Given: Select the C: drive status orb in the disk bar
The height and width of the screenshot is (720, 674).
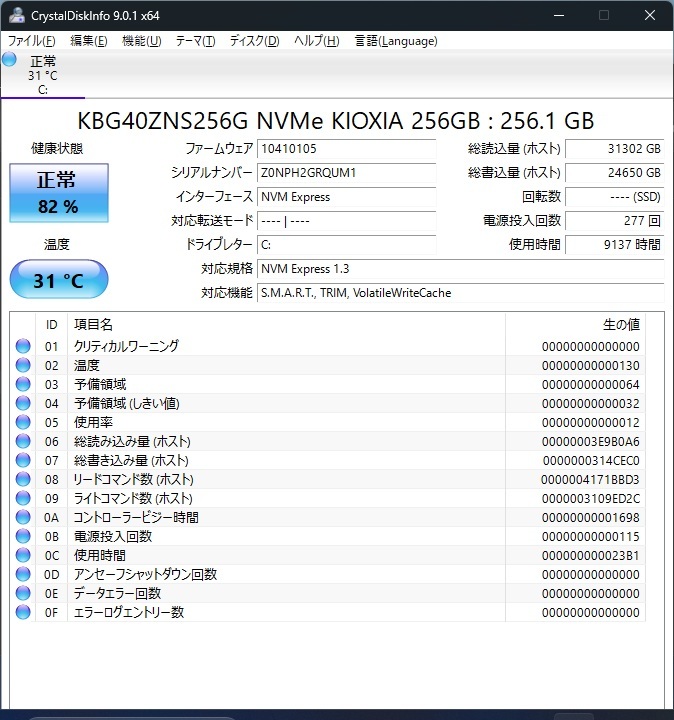Looking at the screenshot, I should (x=9, y=60).
